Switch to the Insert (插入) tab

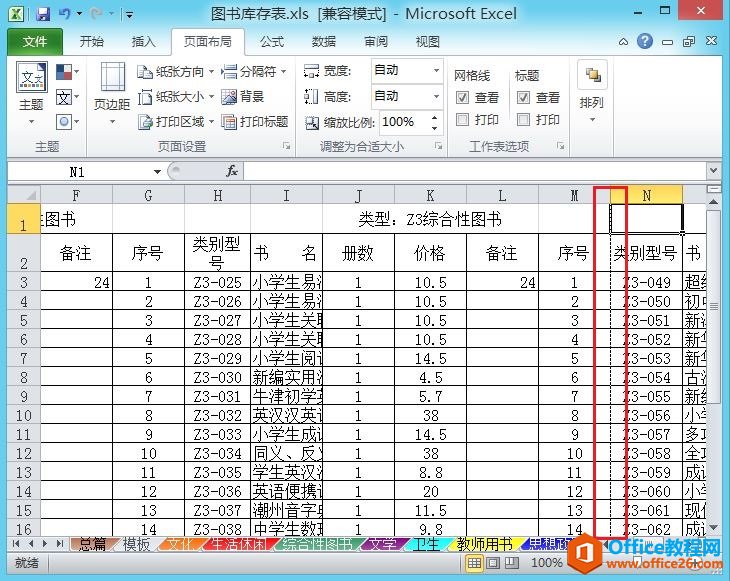[x=143, y=42]
